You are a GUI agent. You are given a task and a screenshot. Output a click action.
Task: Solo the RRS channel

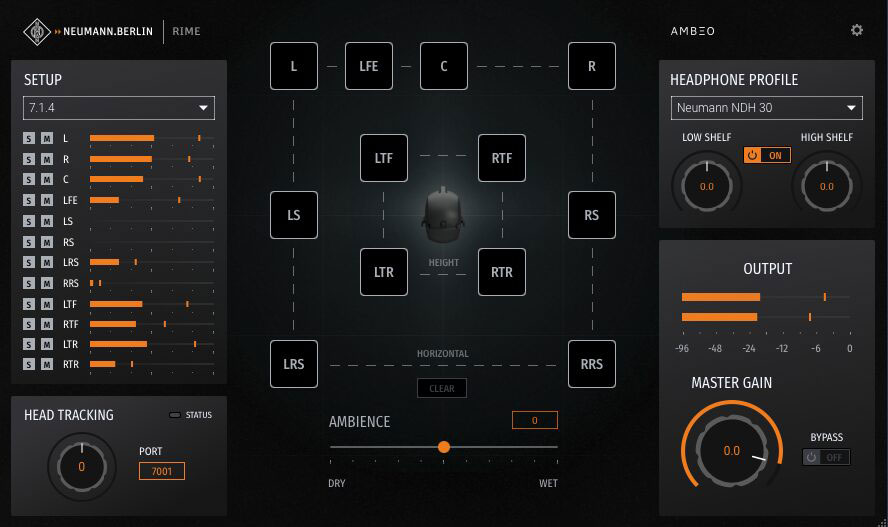pos(29,283)
